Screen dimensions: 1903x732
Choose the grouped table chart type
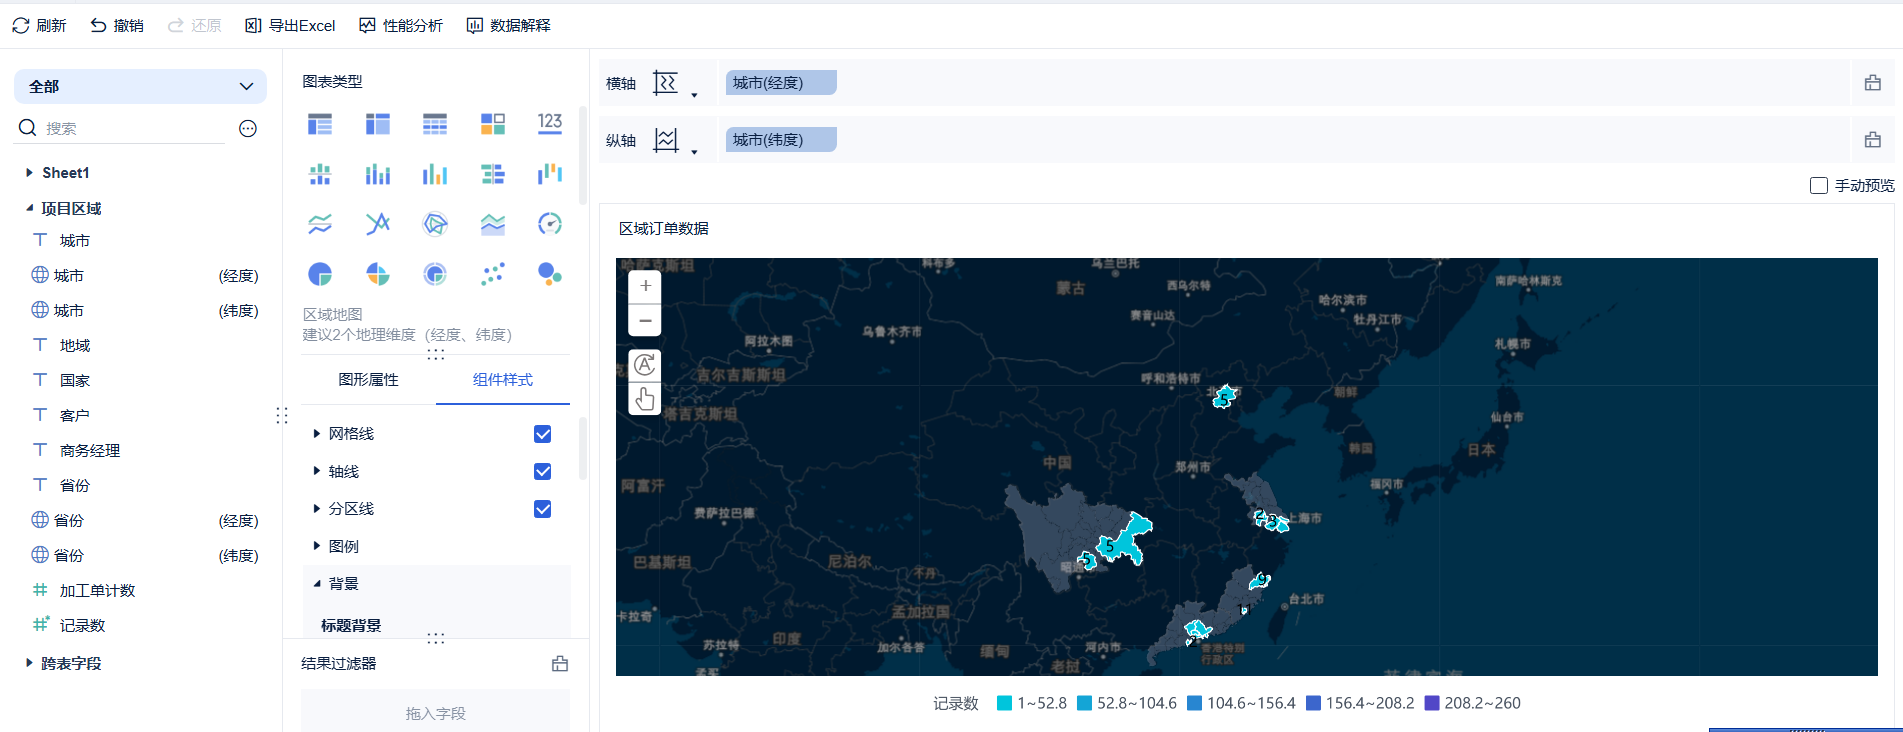pos(320,124)
